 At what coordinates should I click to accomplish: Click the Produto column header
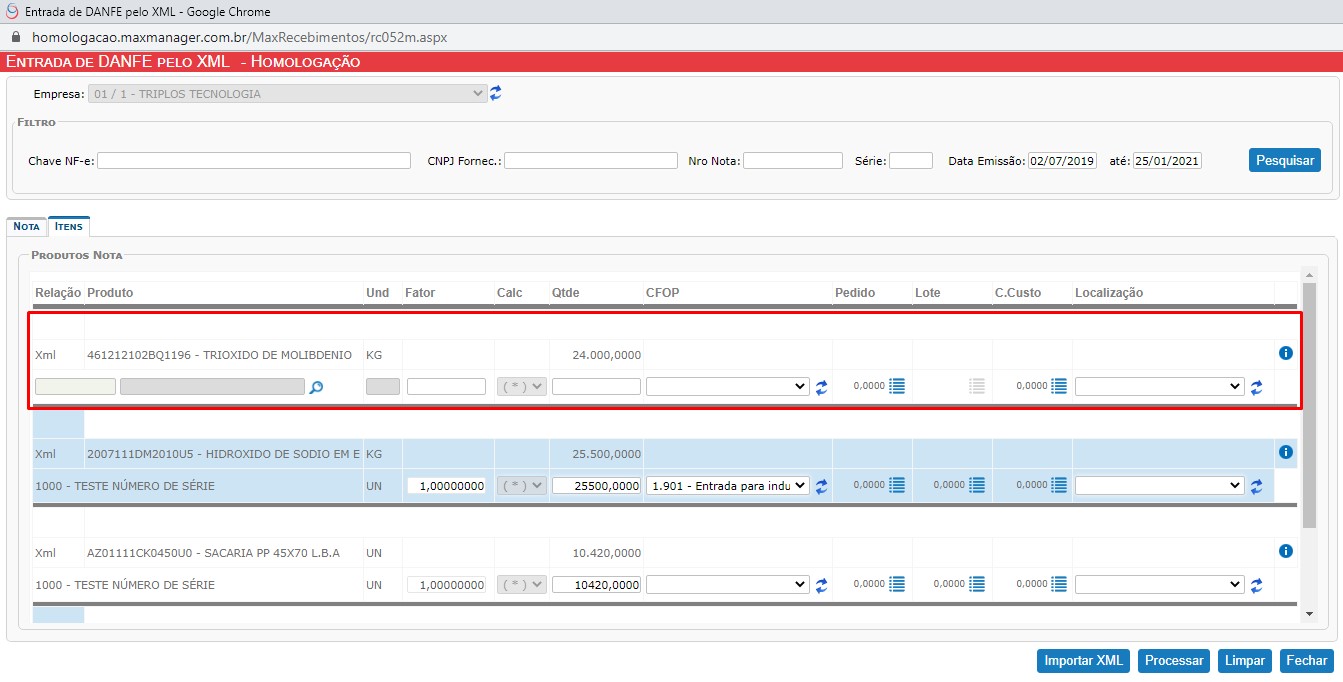pyautogui.click(x=110, y=293)
